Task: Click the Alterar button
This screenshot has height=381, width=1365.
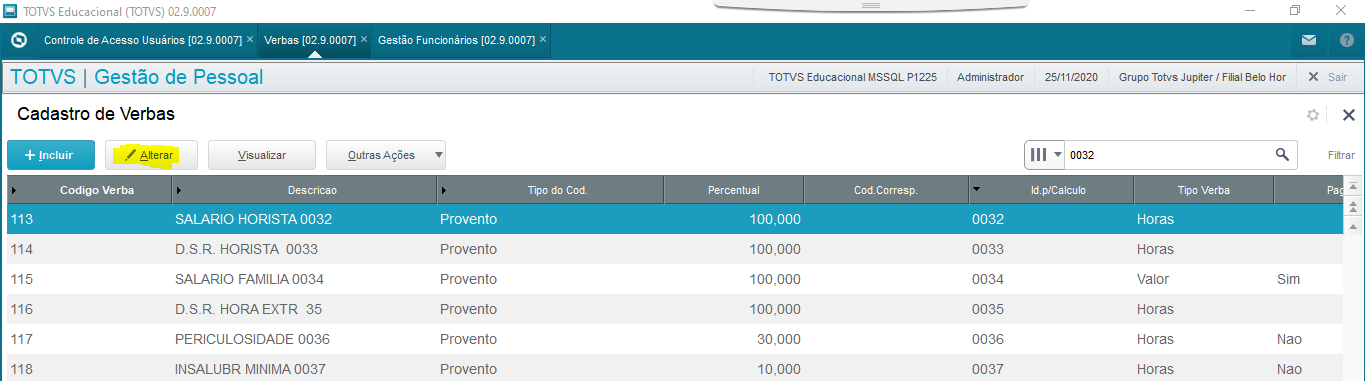Action: pyautogui.click(x=151, y=155)
